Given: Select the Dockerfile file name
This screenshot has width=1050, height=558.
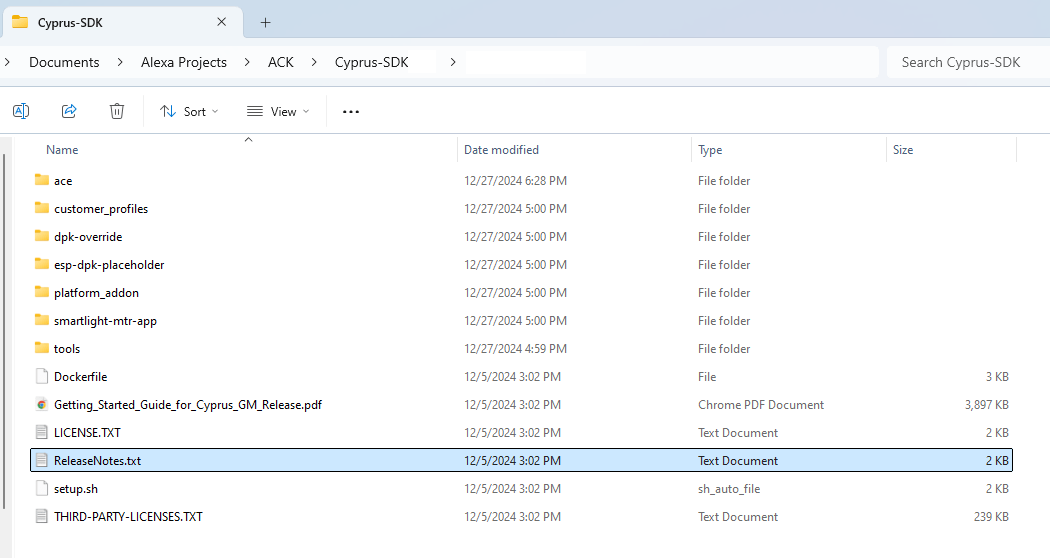Looking at the screenshot, I should tap(80, 376).
